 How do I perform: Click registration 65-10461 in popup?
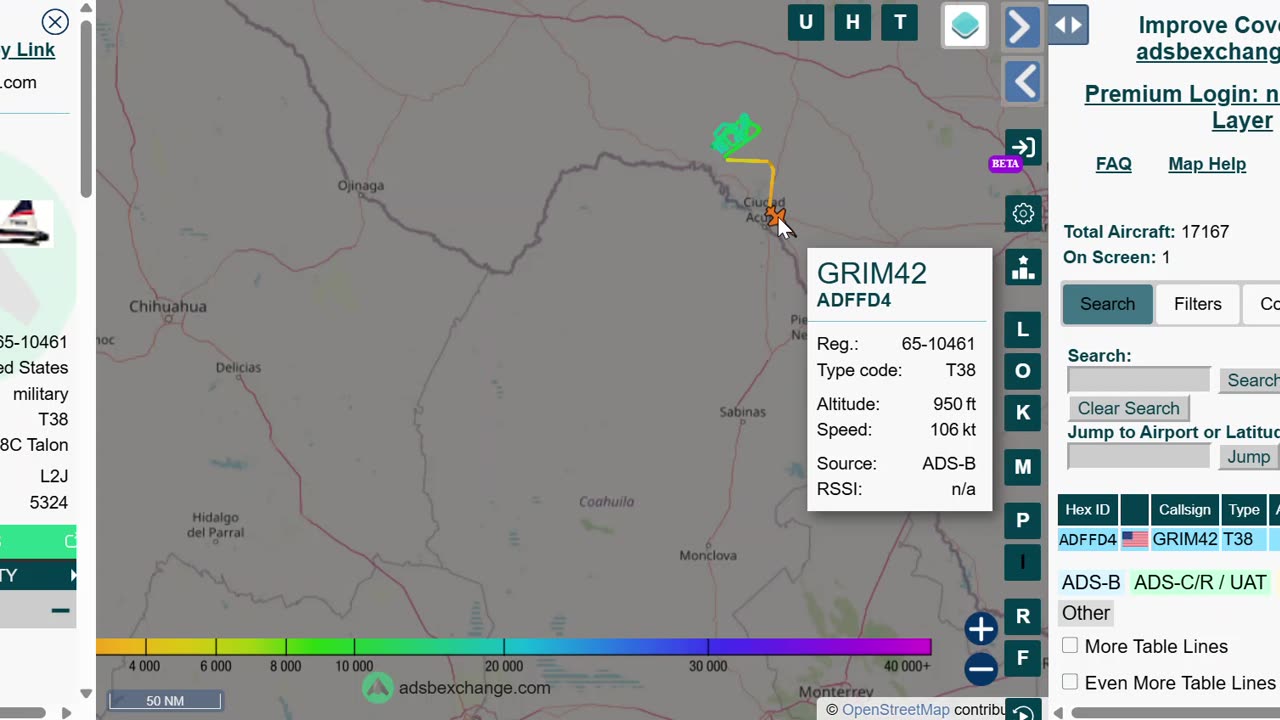pyautogui.click(x=937, y=344)
